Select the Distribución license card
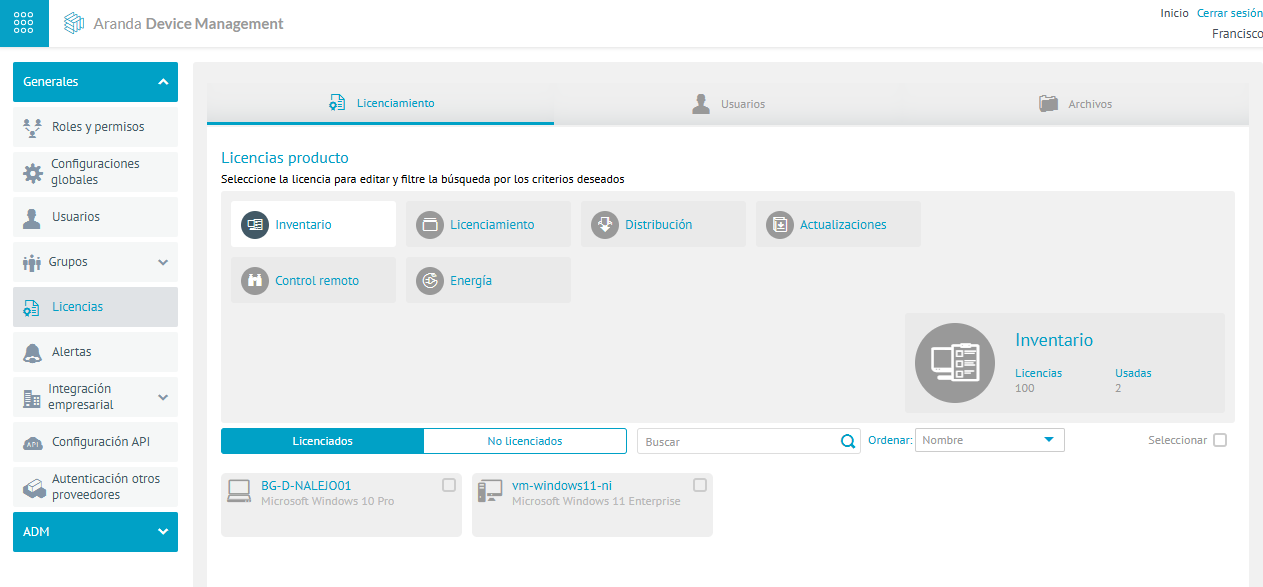 click(x=663, y=225)
